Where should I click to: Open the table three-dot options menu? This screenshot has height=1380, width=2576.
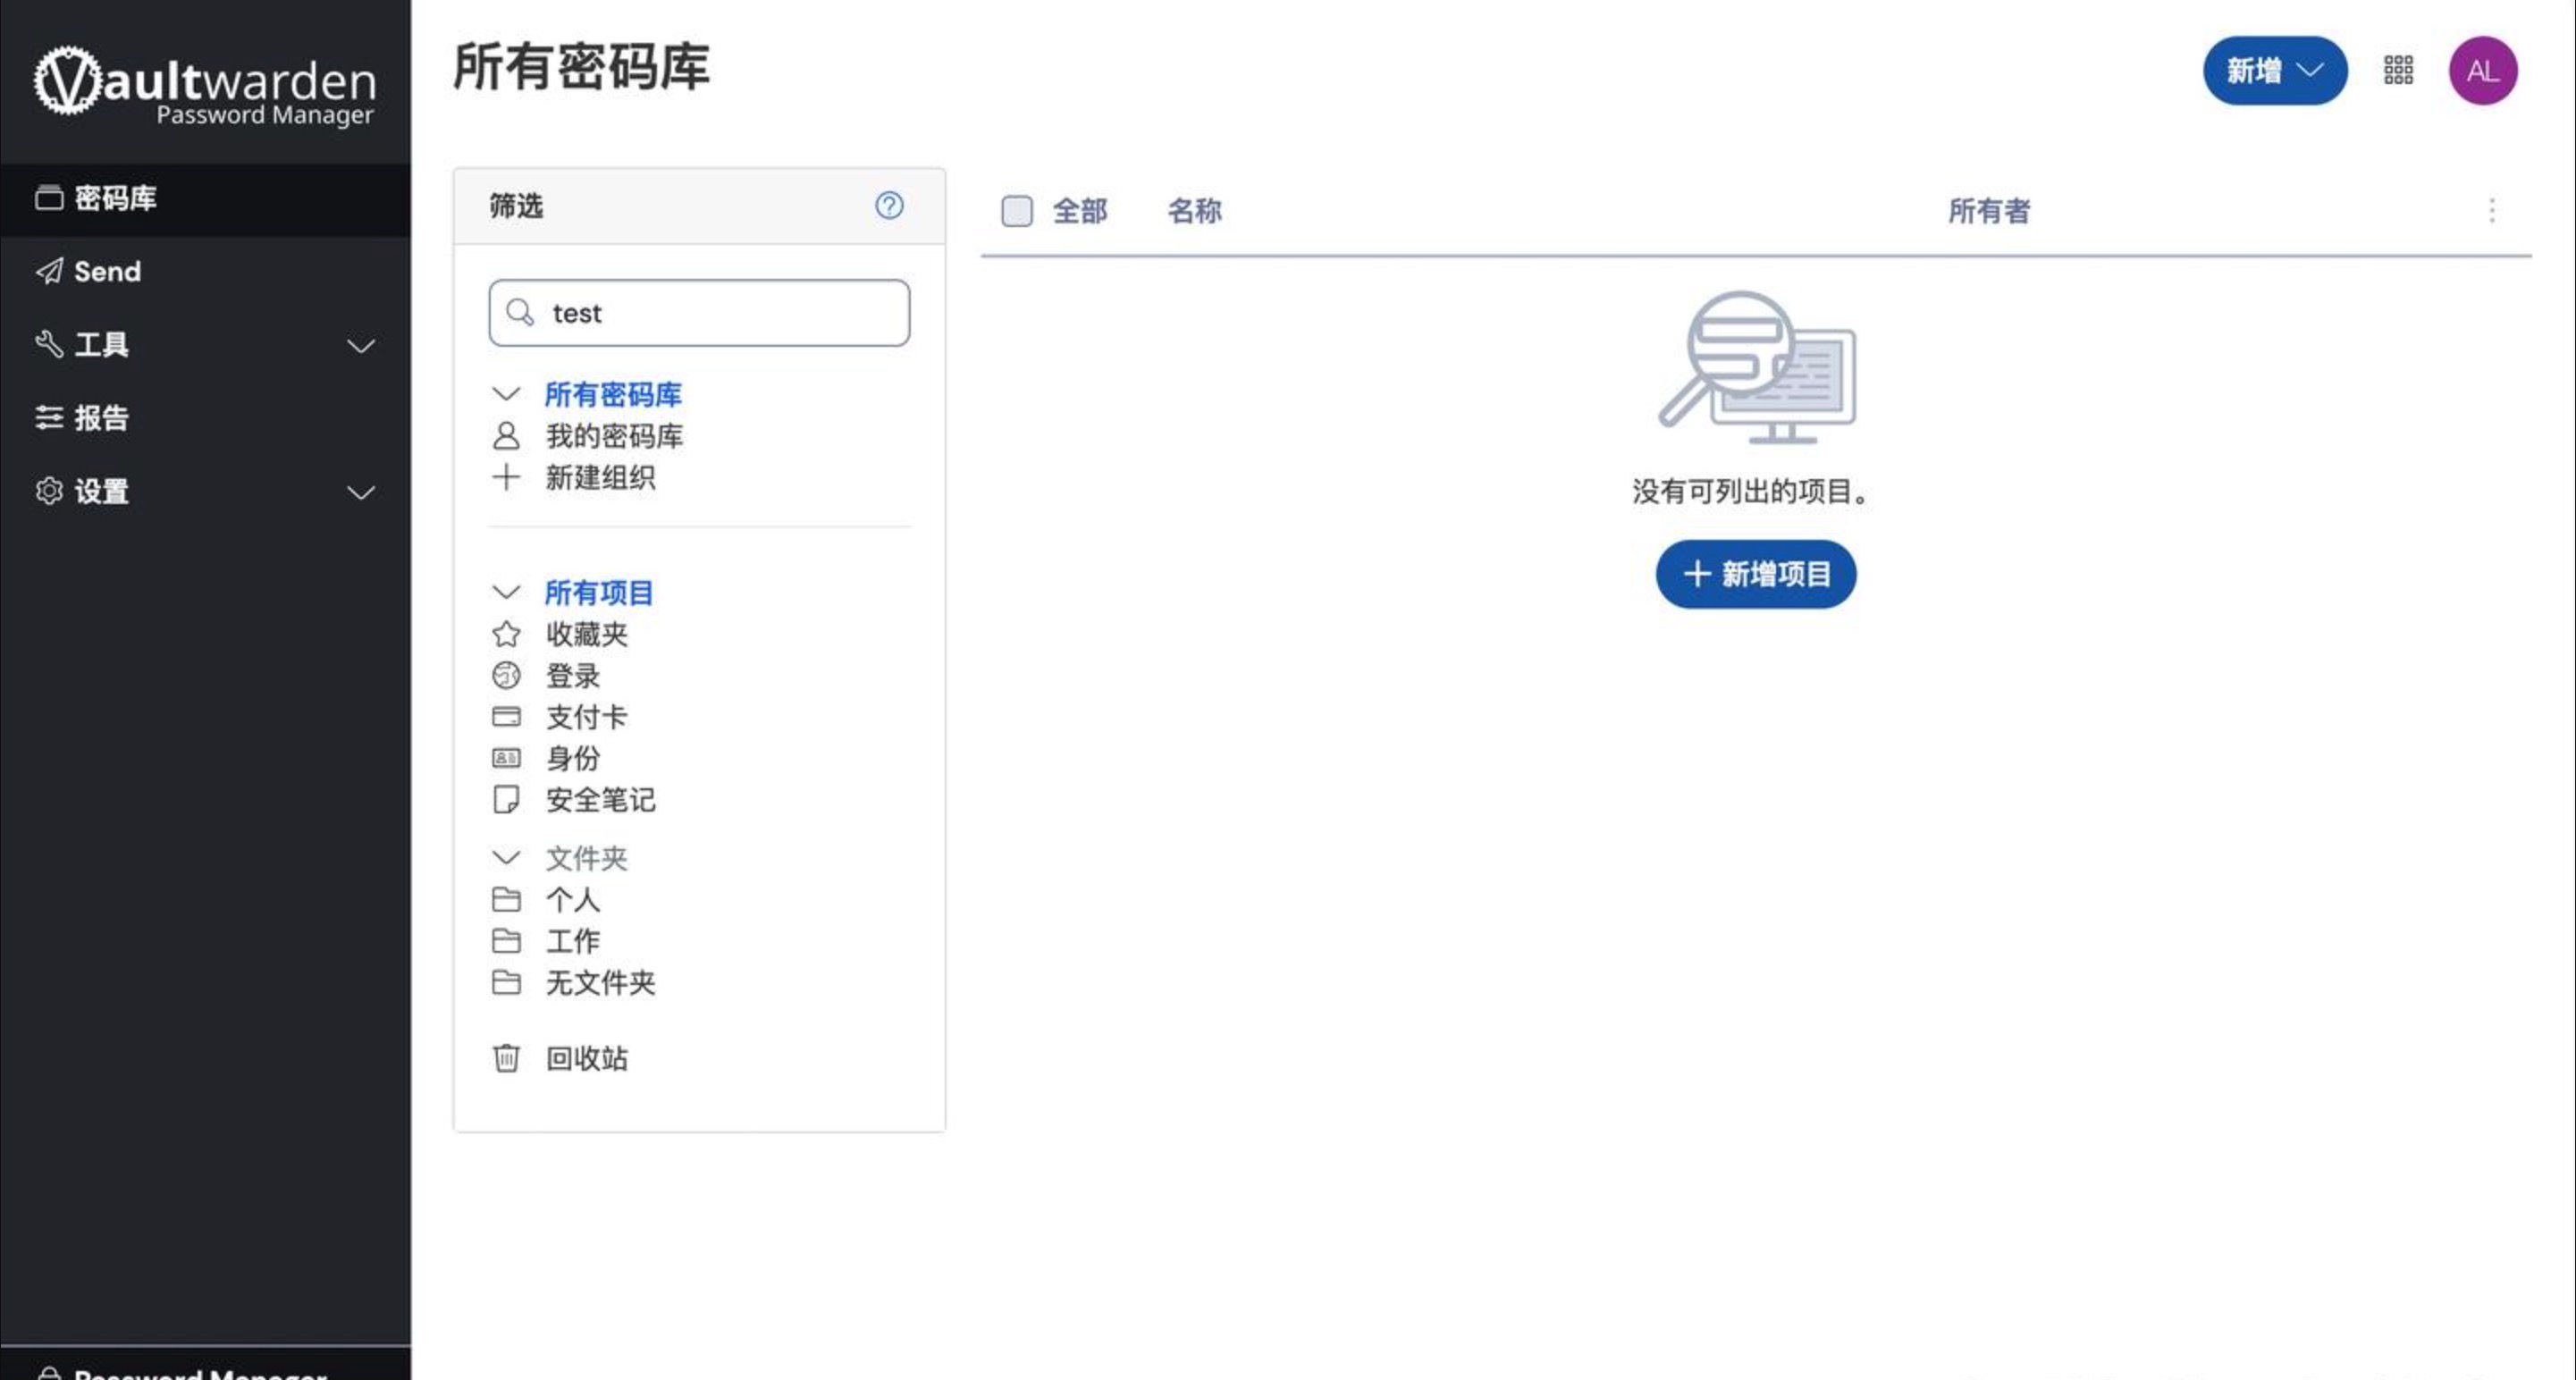tap(2491, 210)
